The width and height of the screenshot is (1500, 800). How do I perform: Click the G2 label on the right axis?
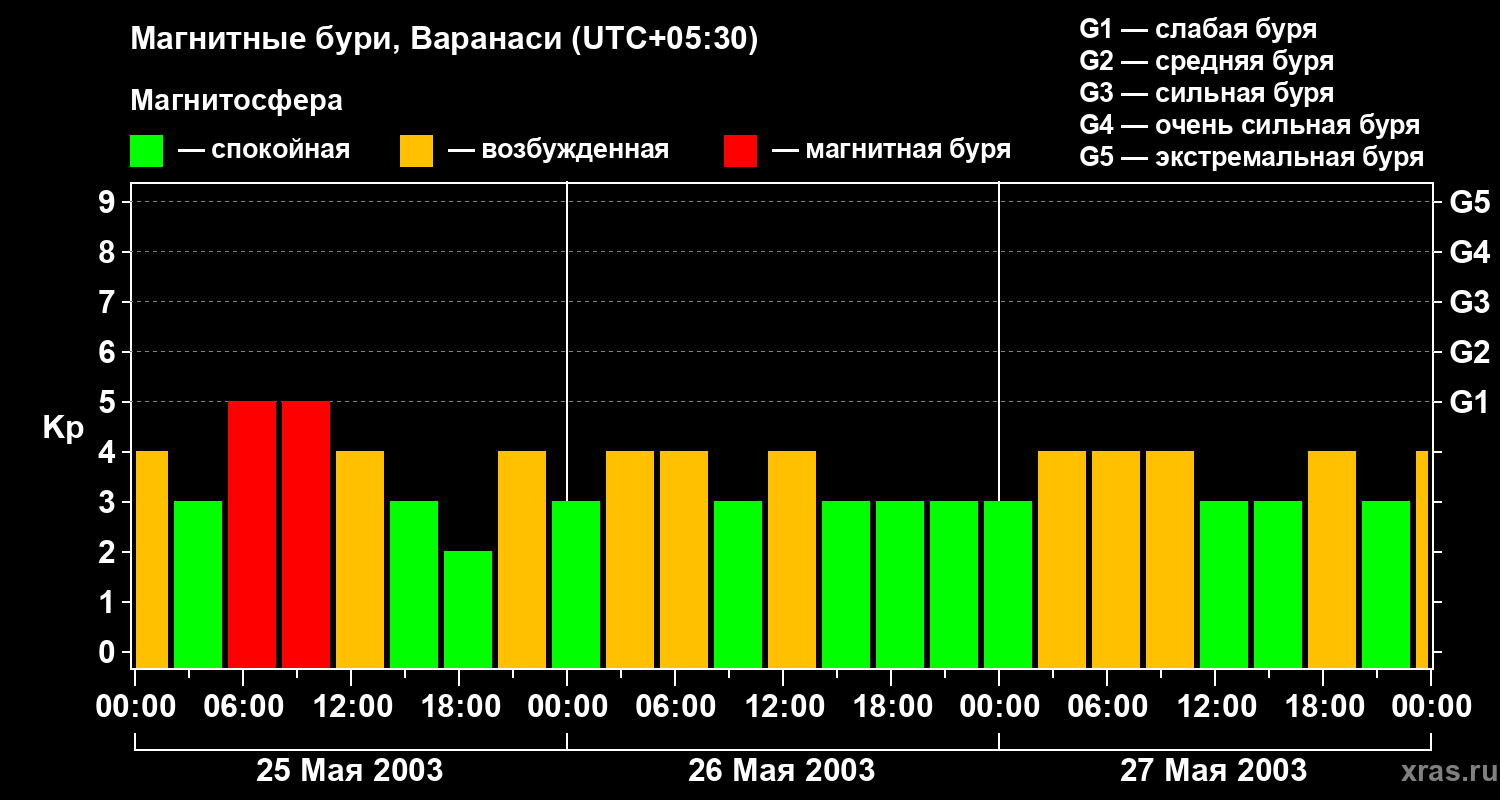[x=1469, y=352]
